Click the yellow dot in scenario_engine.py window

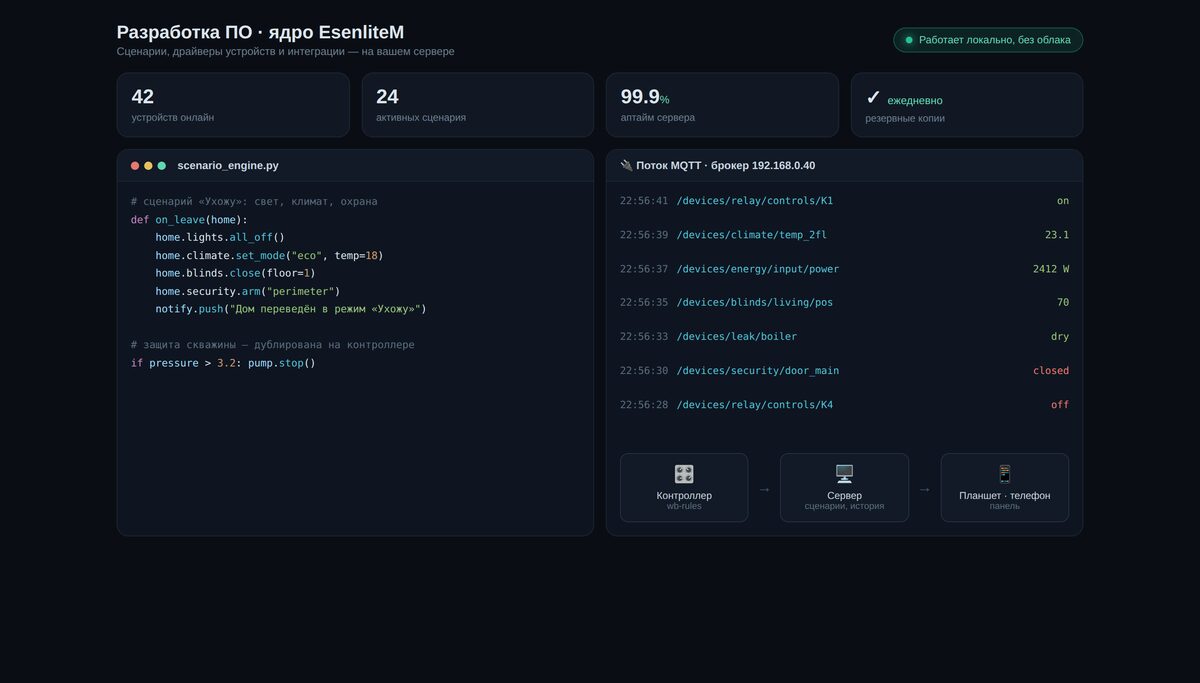(148, 166)
